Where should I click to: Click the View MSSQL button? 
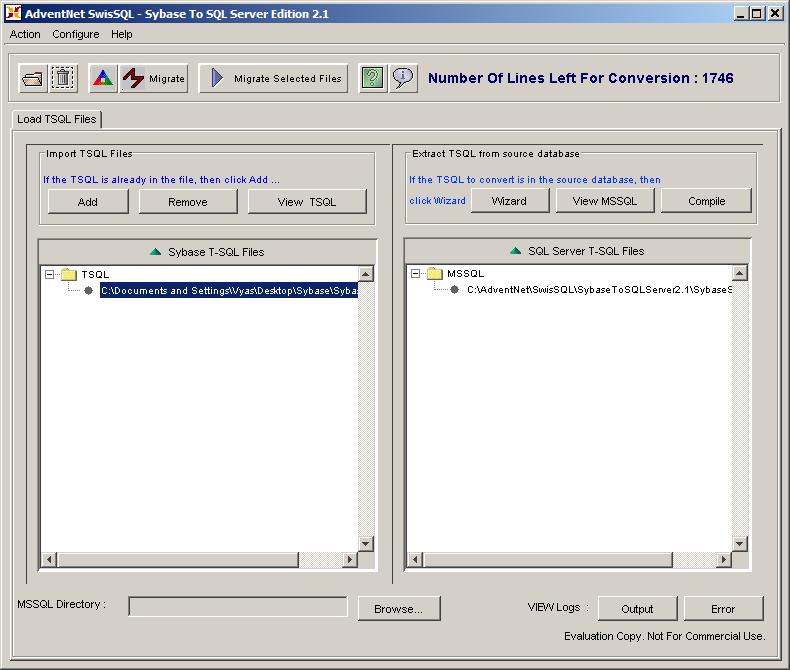point(605,201)
